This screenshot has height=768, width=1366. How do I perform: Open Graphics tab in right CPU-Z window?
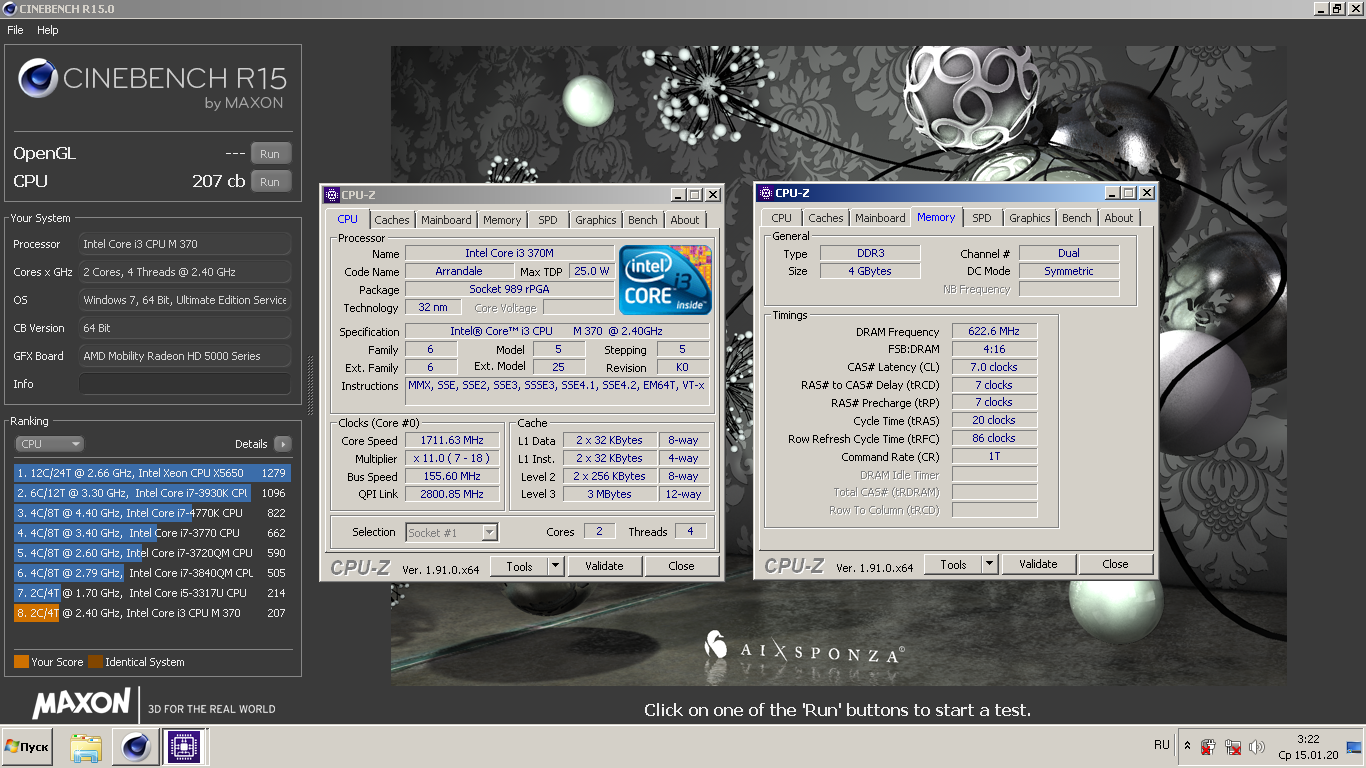coord(1030,218)
